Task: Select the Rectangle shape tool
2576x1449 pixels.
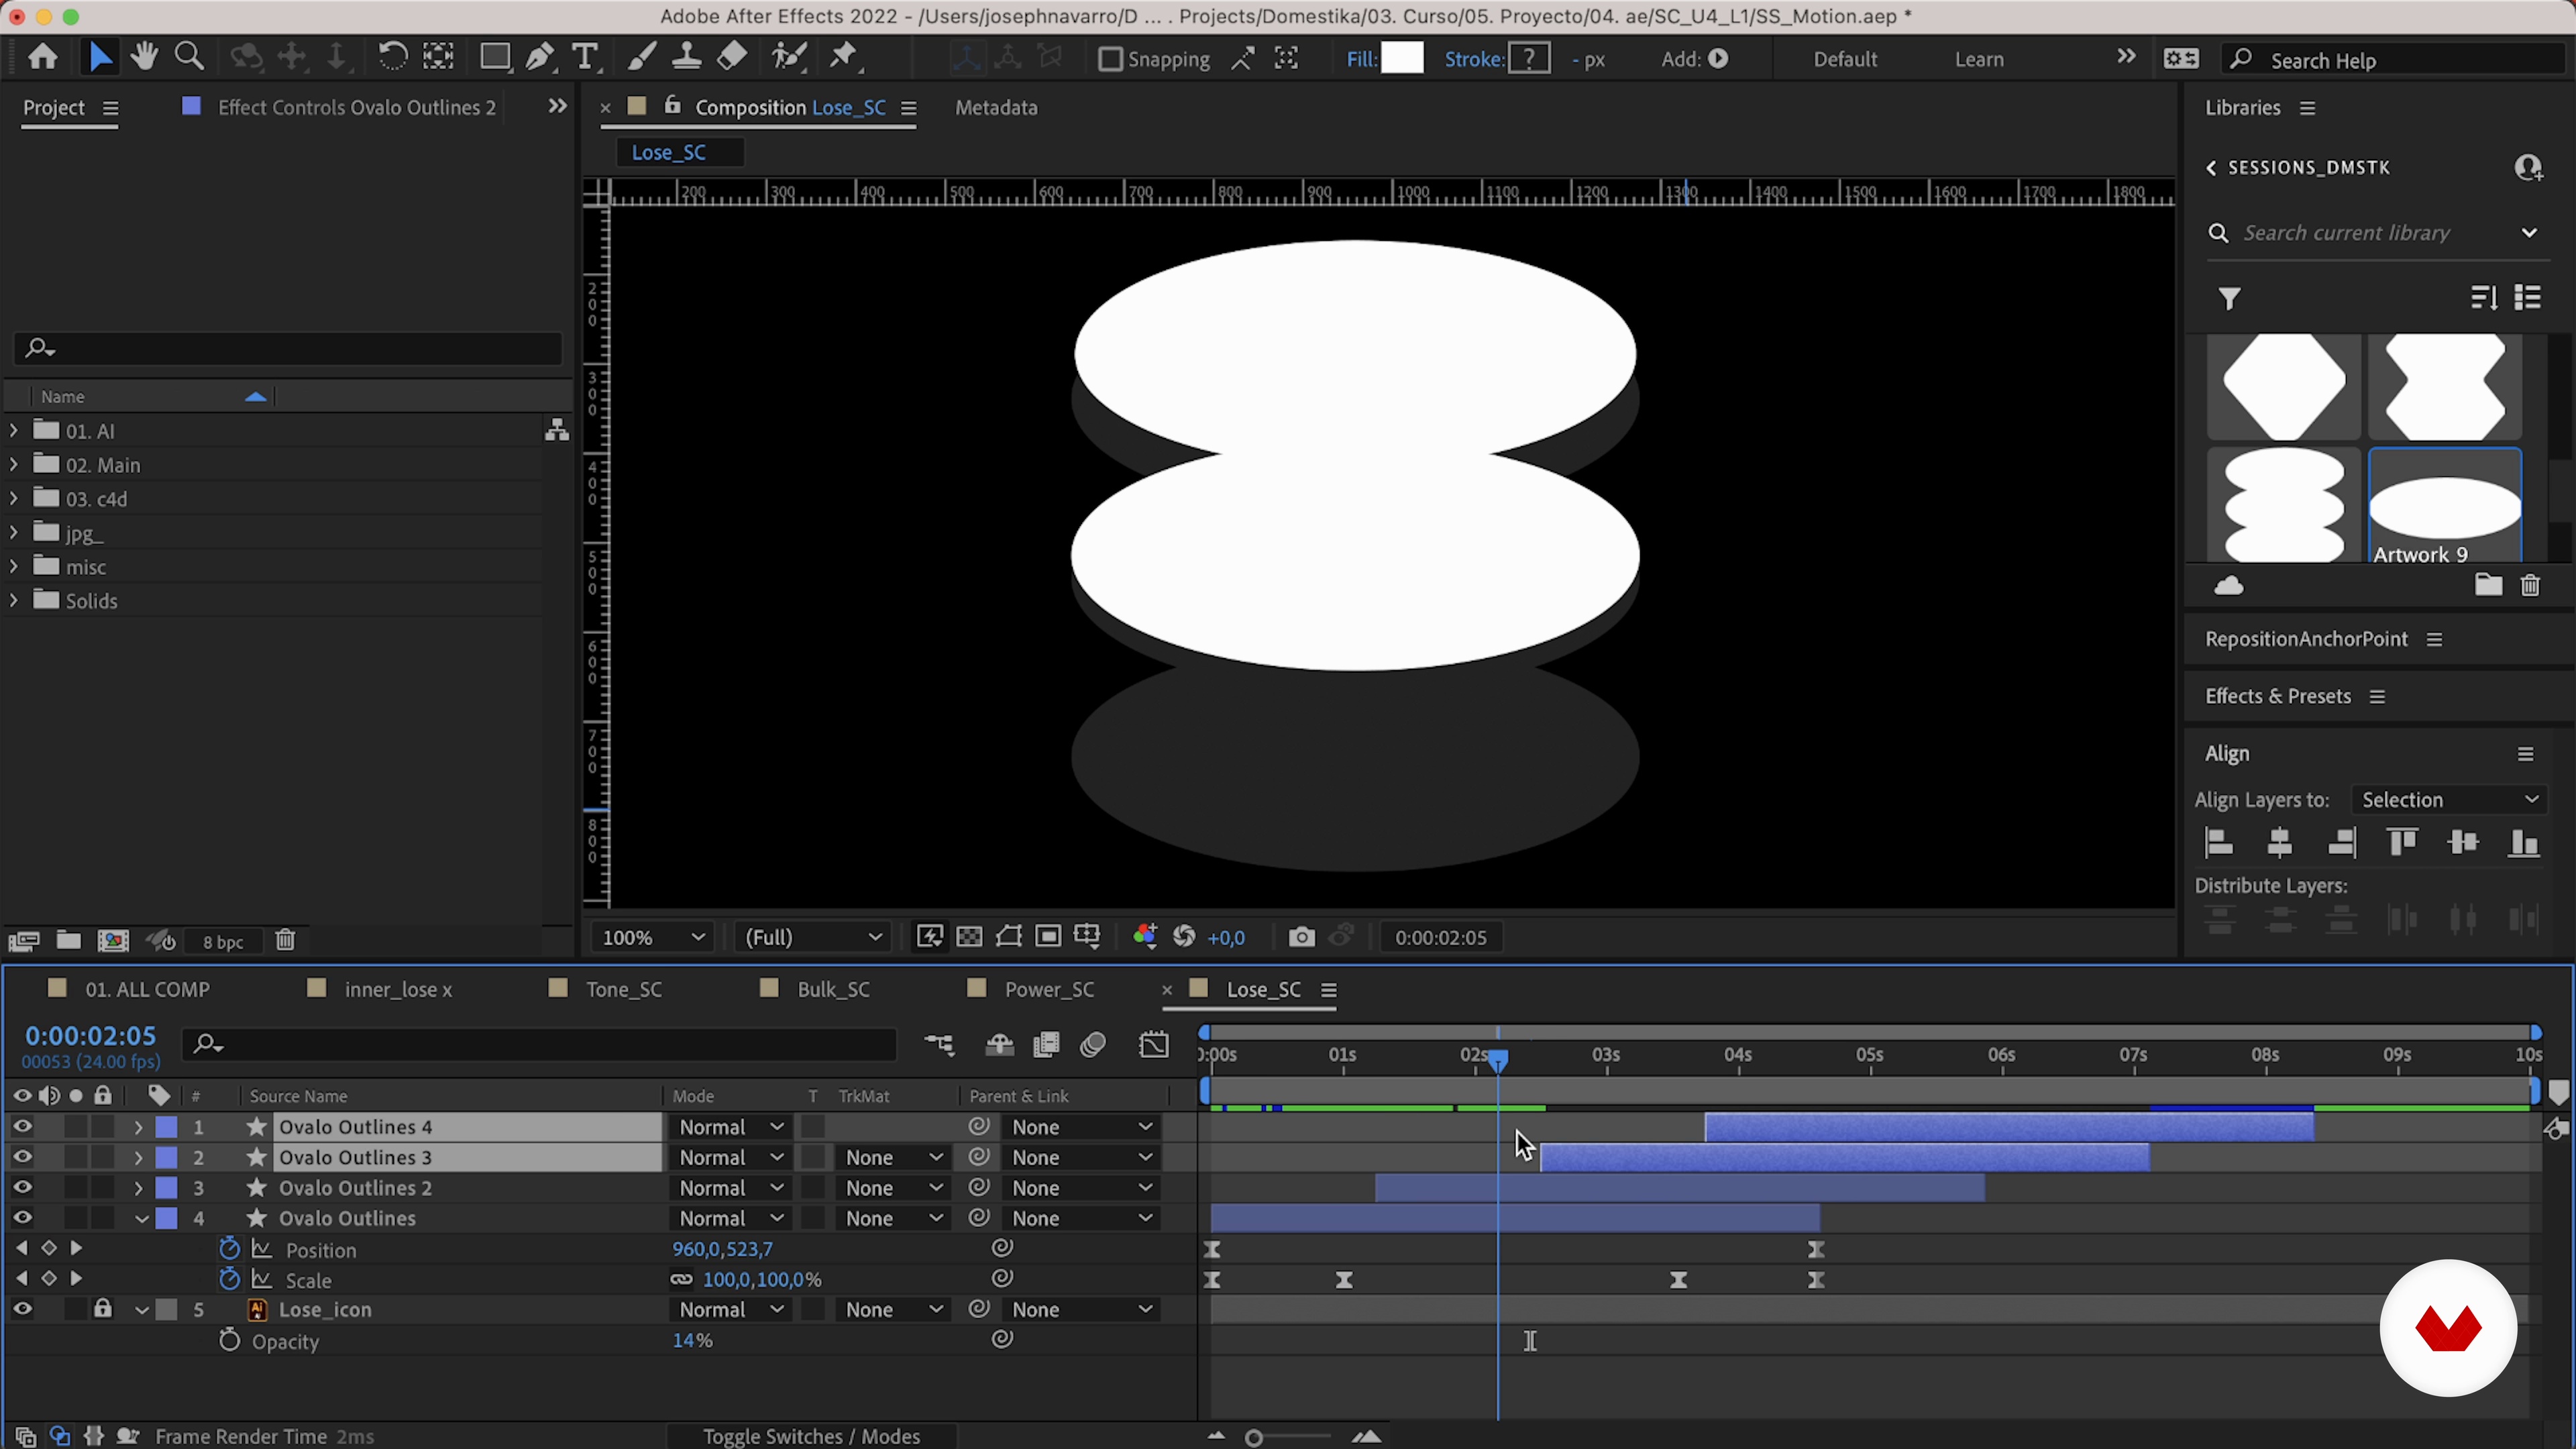Action: pos(494,57)
